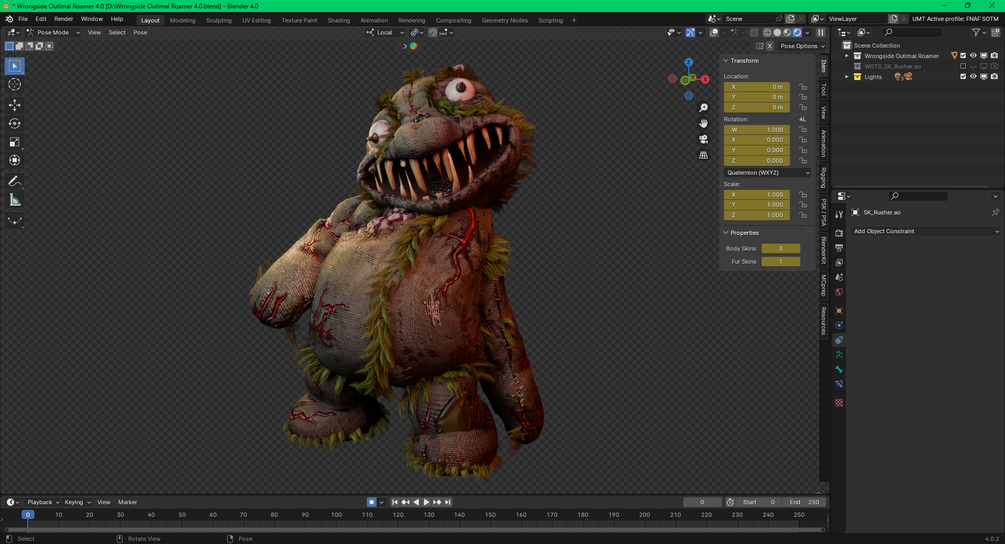Viewport: 1005px width, 544px height.
Task: Hide the Lights collection in the viewport
Action: (x=973, y=77)
